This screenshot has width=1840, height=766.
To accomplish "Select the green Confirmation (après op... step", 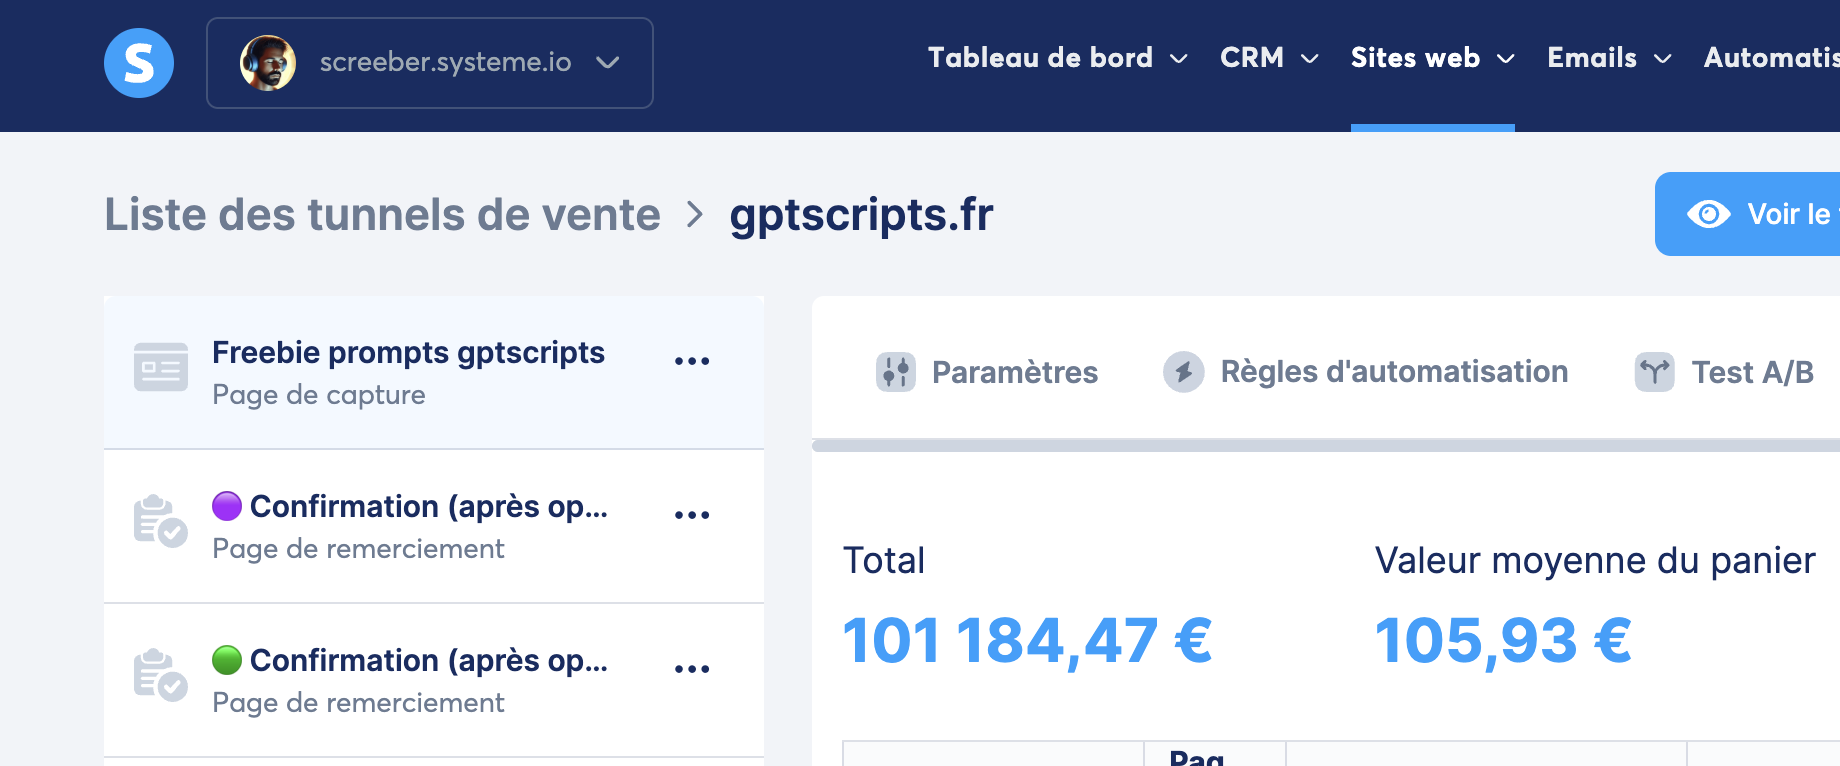I will (x=434, y=681).
